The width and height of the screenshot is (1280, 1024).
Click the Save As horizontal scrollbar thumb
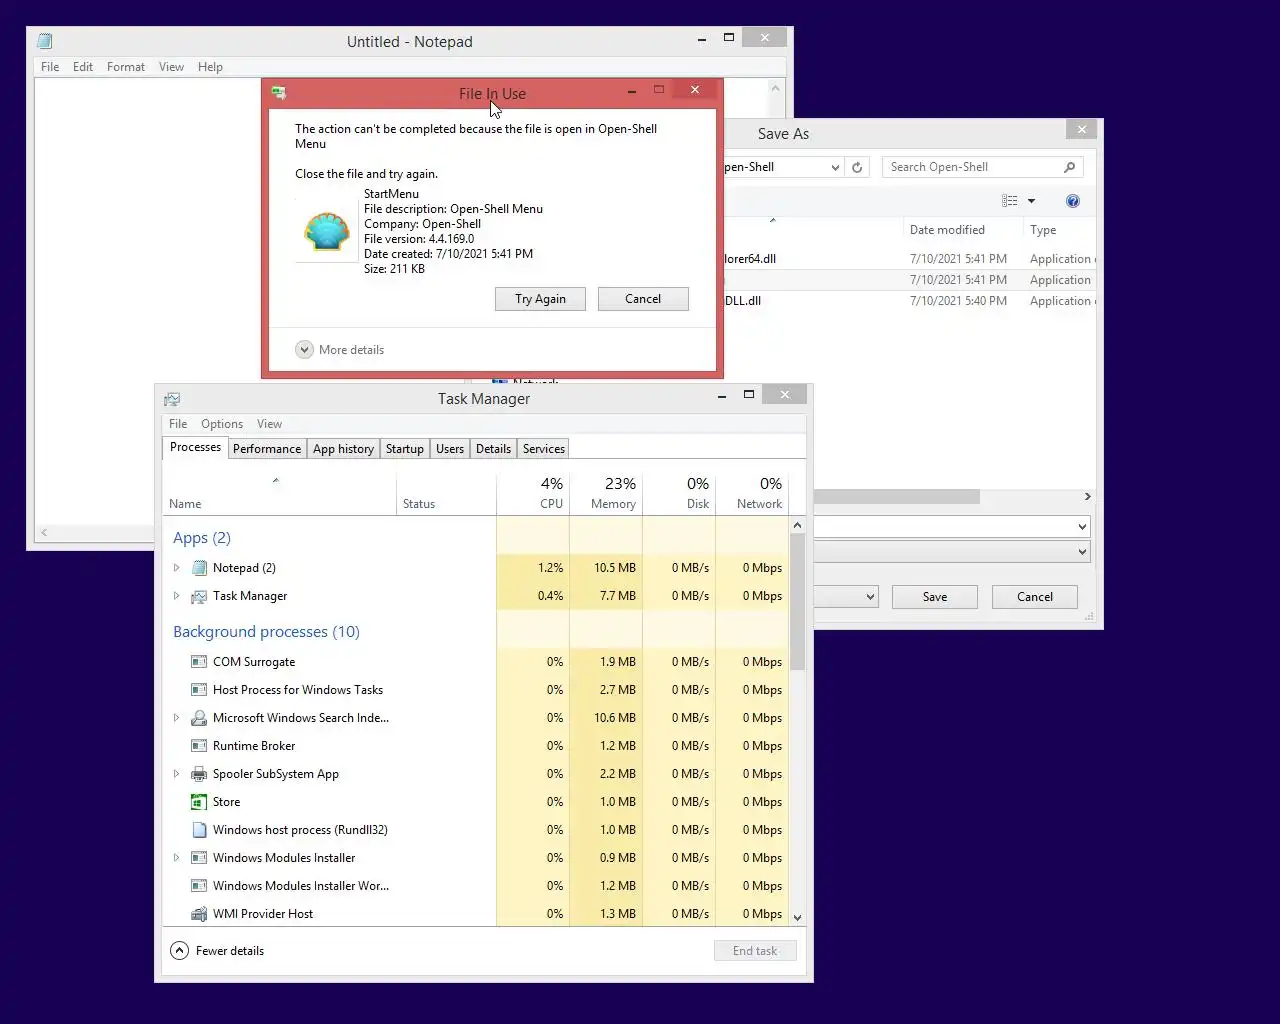897,497
